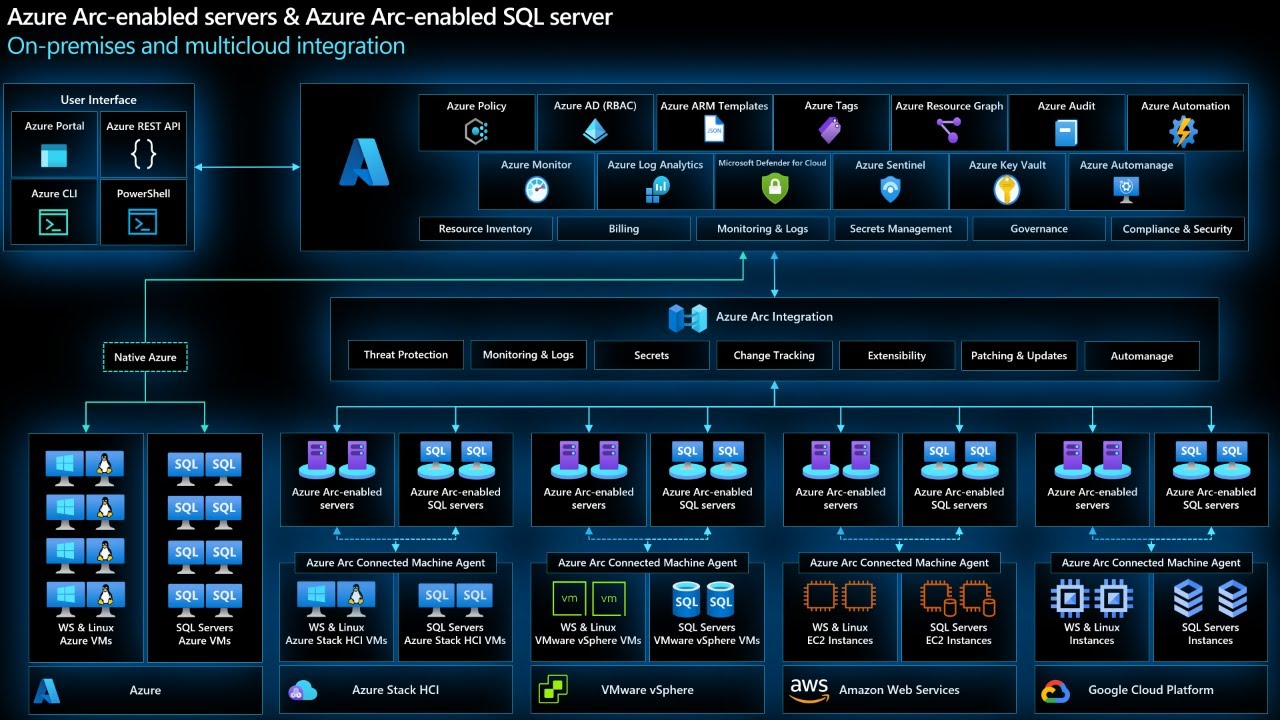Click Connected Machine Agent above Google Cloud Platform
The height and width of the screenshot is (720, 1280).
pyautogui.click(x=1152, y=563)
